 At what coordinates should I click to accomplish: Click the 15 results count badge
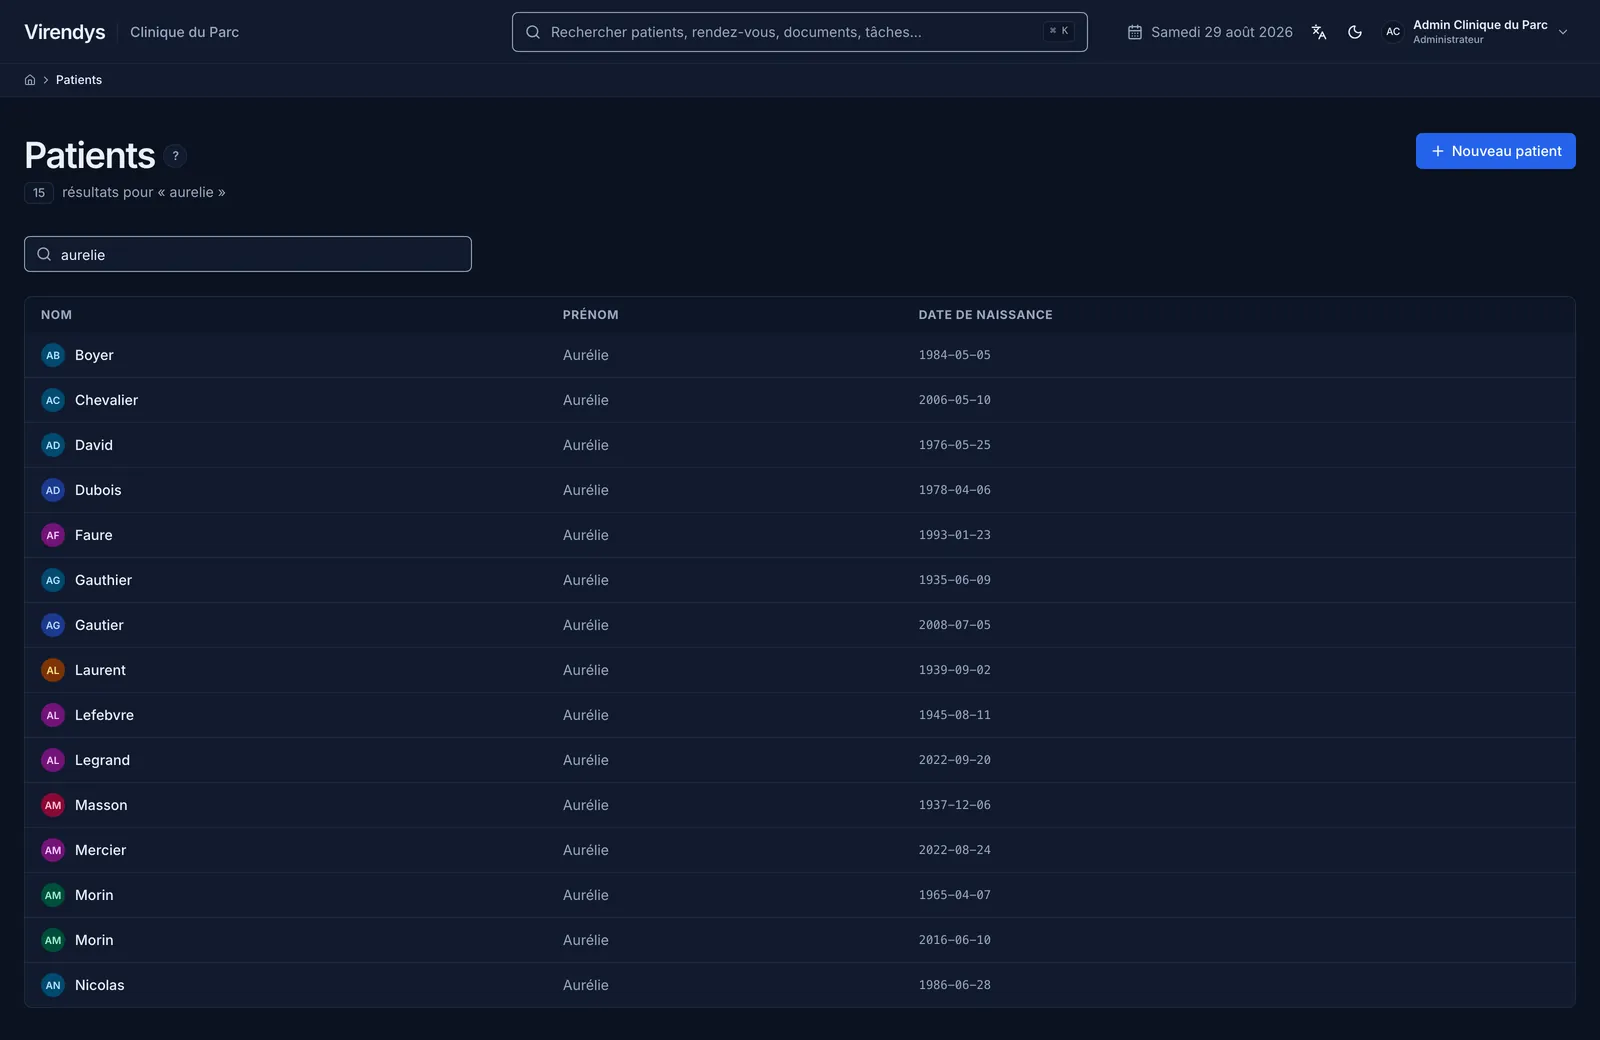click(39, 193)
